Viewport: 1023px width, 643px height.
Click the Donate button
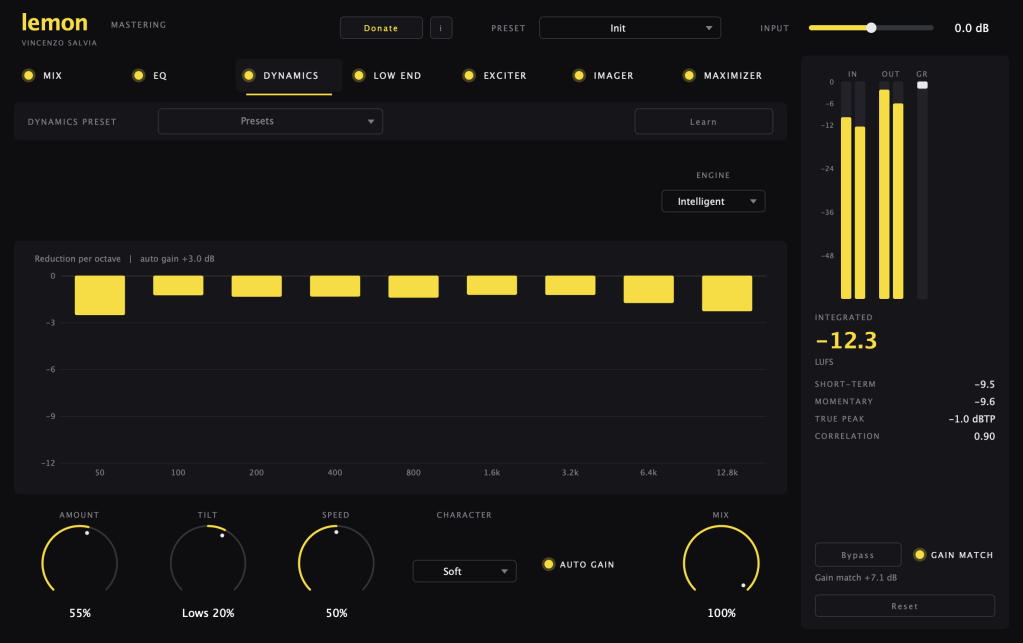coord(381,28)
